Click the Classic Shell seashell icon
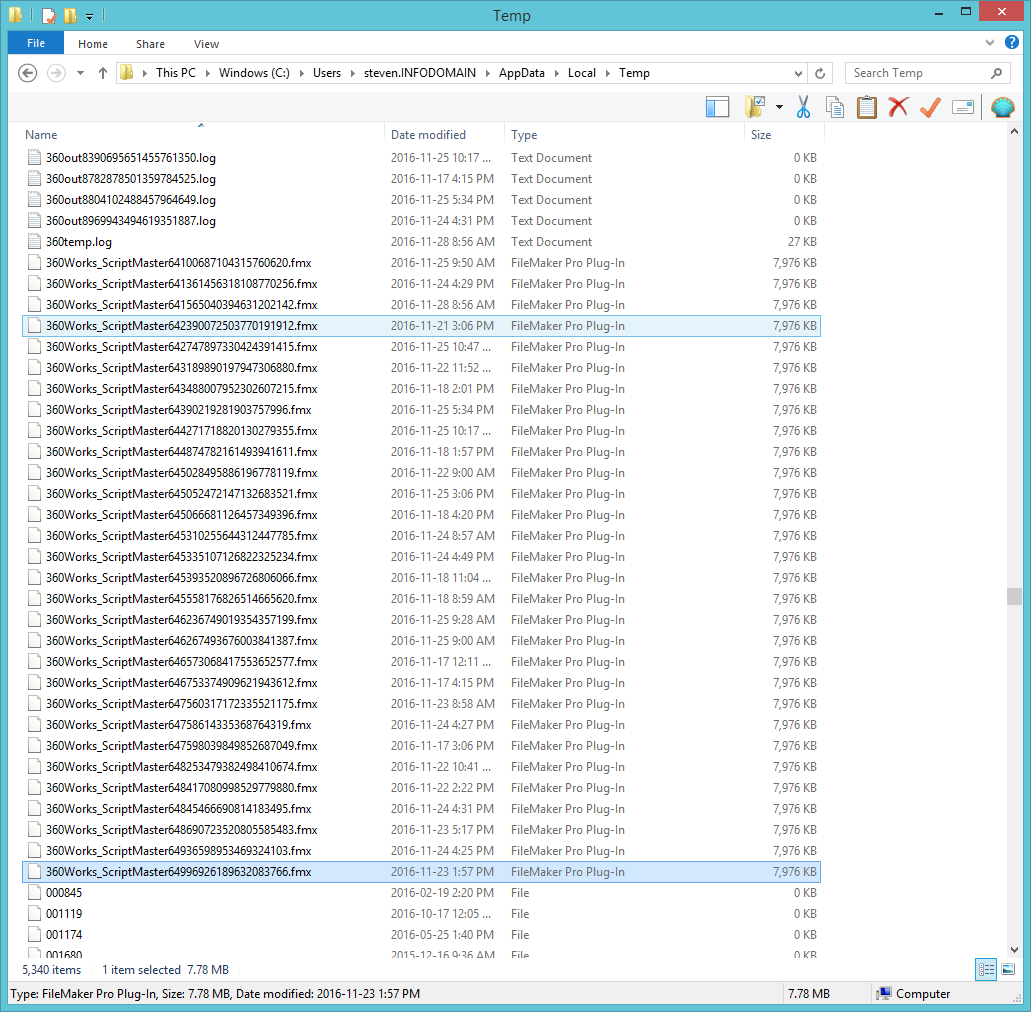 [1003, 107]
